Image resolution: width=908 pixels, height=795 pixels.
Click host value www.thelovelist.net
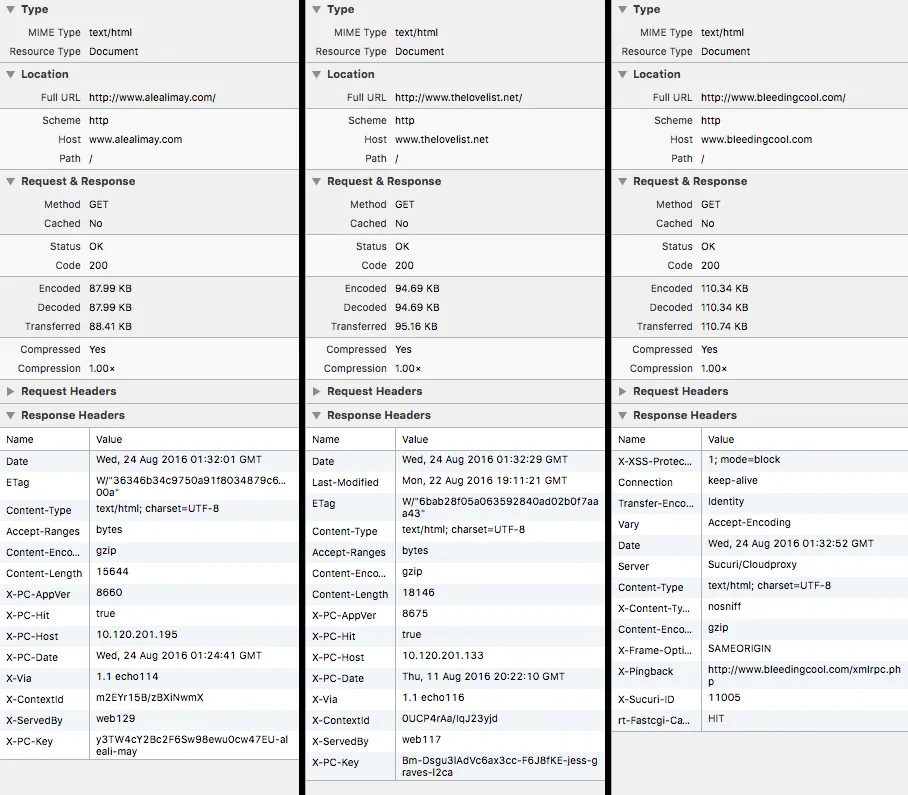[x=442, y=140]
